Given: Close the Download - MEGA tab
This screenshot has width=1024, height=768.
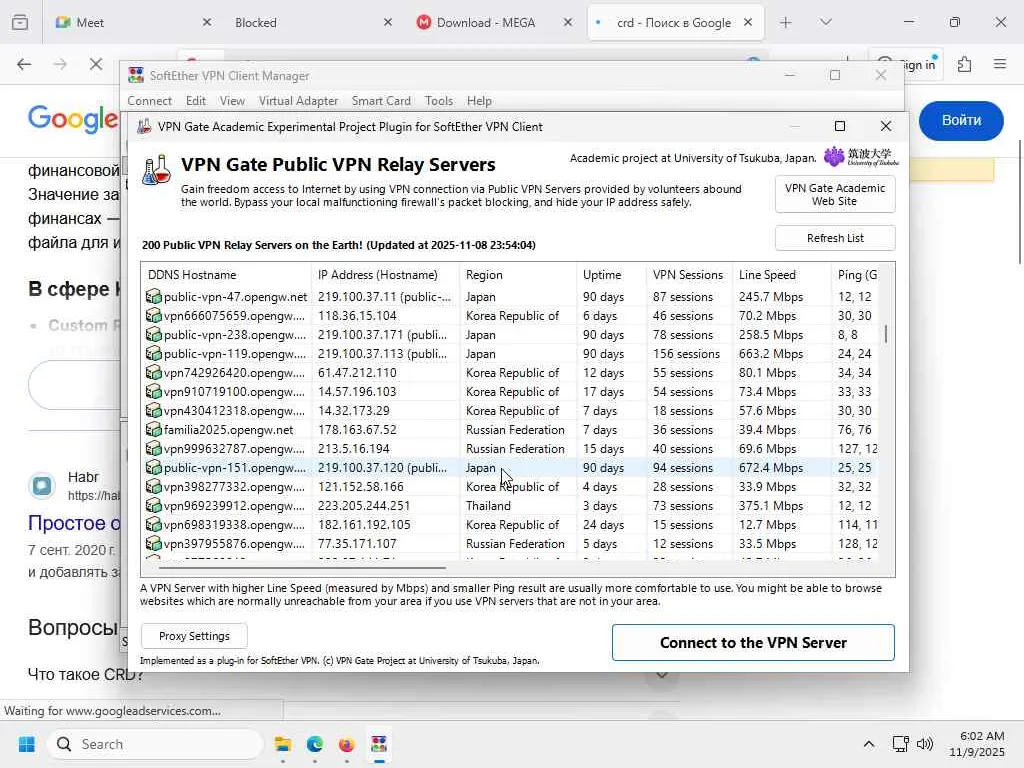Looking at the screenshot, I should pyautogui.click(x=568, y=22).
